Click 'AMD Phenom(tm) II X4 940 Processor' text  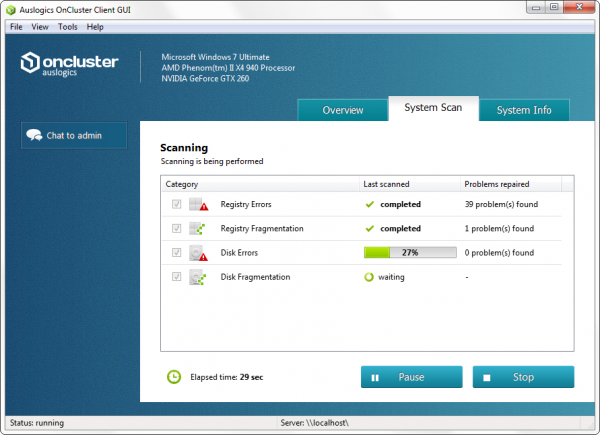click(x=228, y=68)
